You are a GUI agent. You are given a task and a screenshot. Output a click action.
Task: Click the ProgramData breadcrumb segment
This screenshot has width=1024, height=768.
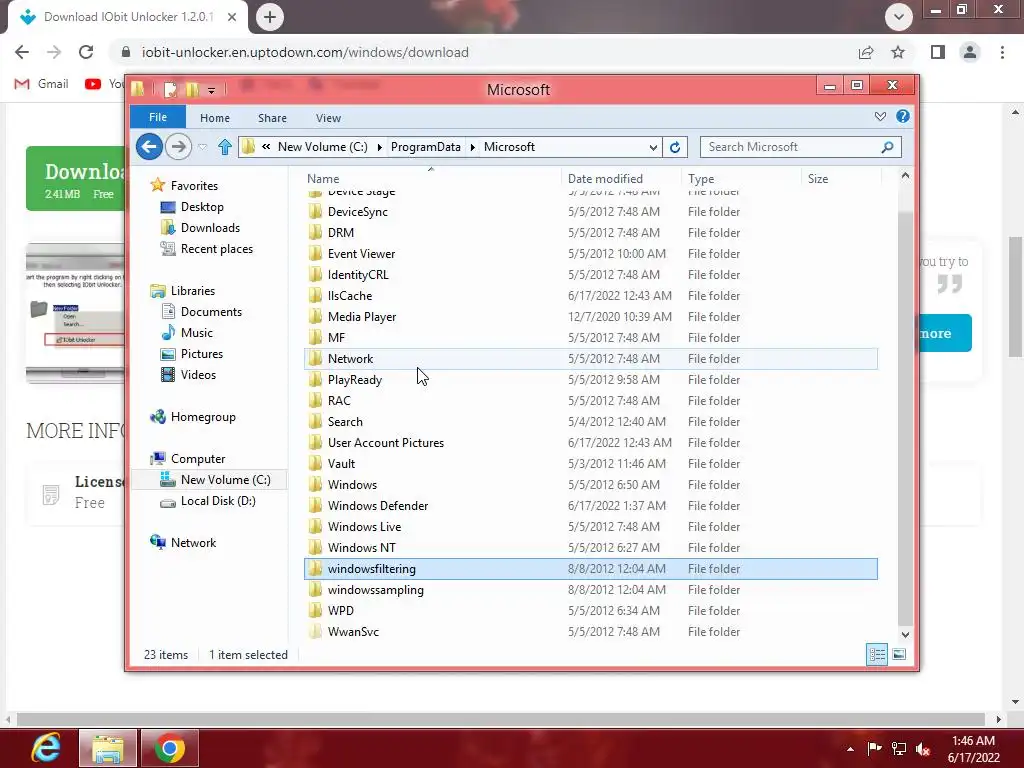click(x=425, y=147)
